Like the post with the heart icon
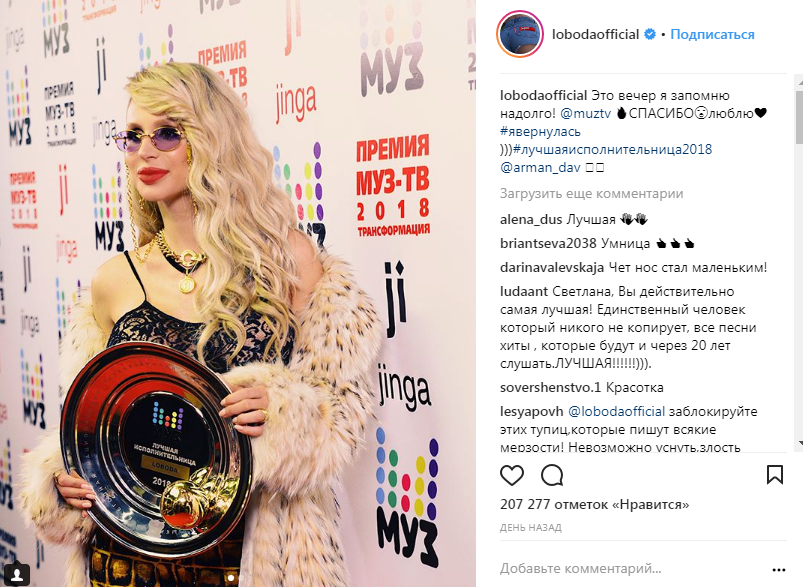Image resolution: width=803 pixels, height=587 pixels. [x=512, y=475]
